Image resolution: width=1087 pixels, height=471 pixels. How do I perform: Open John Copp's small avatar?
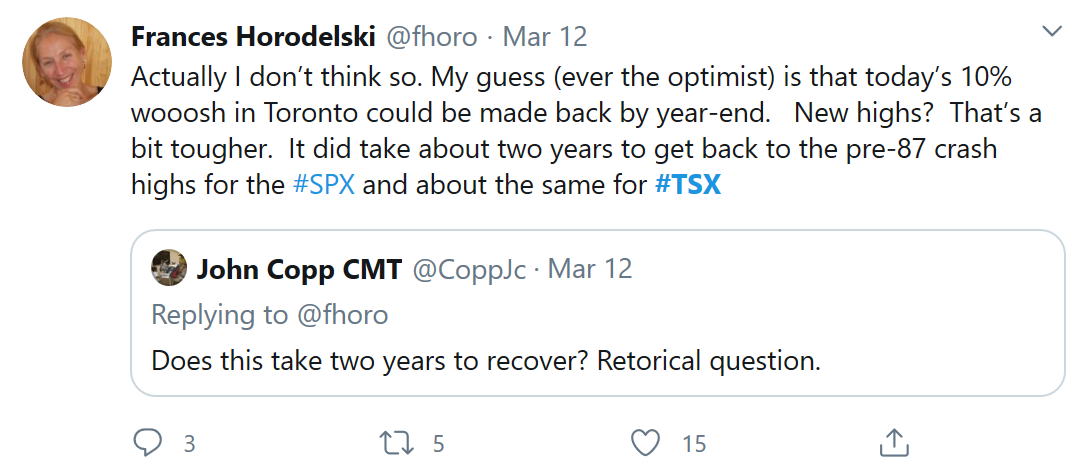(168, 268)
